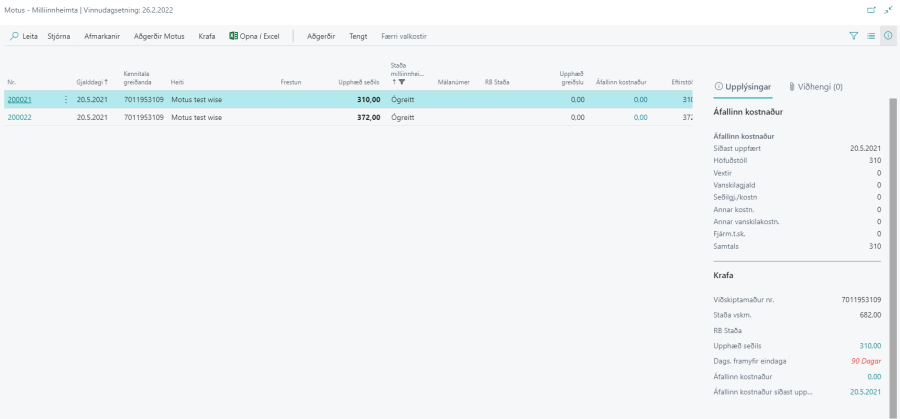This screenshot has height=419, width=900.
Task: Open row options menu for 200021
Action: point(66,100)
